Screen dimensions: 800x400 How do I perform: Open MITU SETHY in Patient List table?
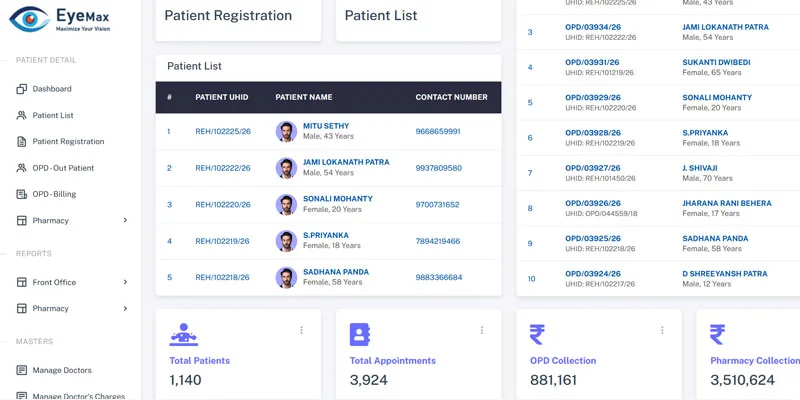point(326,126)
